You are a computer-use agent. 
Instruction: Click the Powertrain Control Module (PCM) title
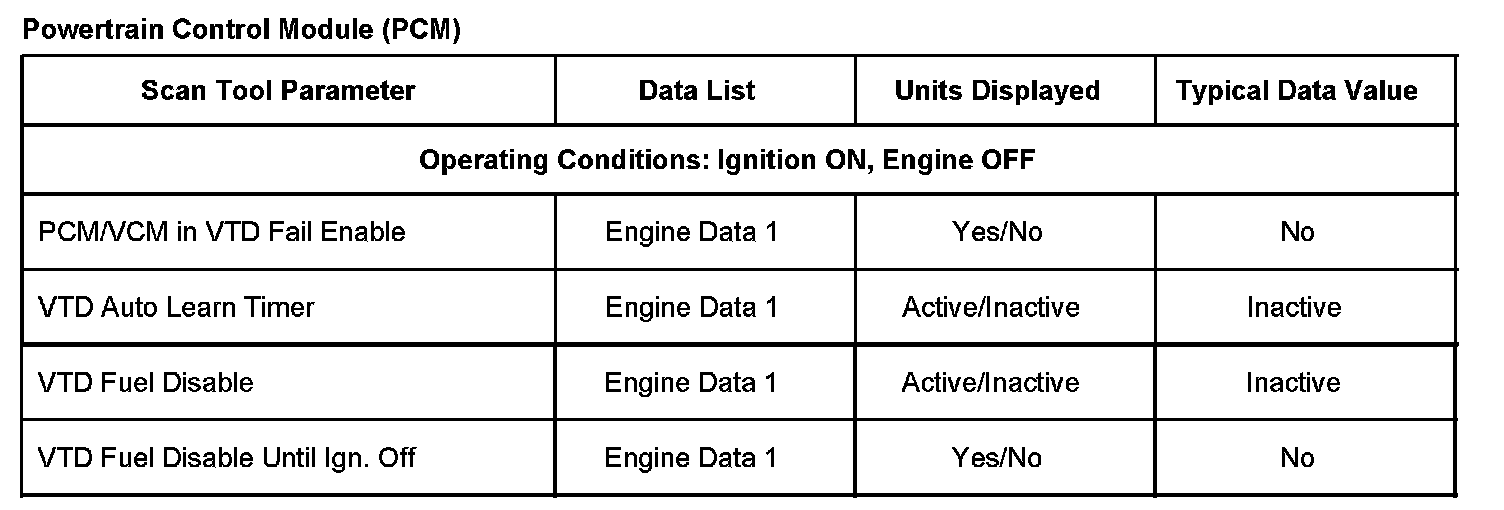[241, 30]
